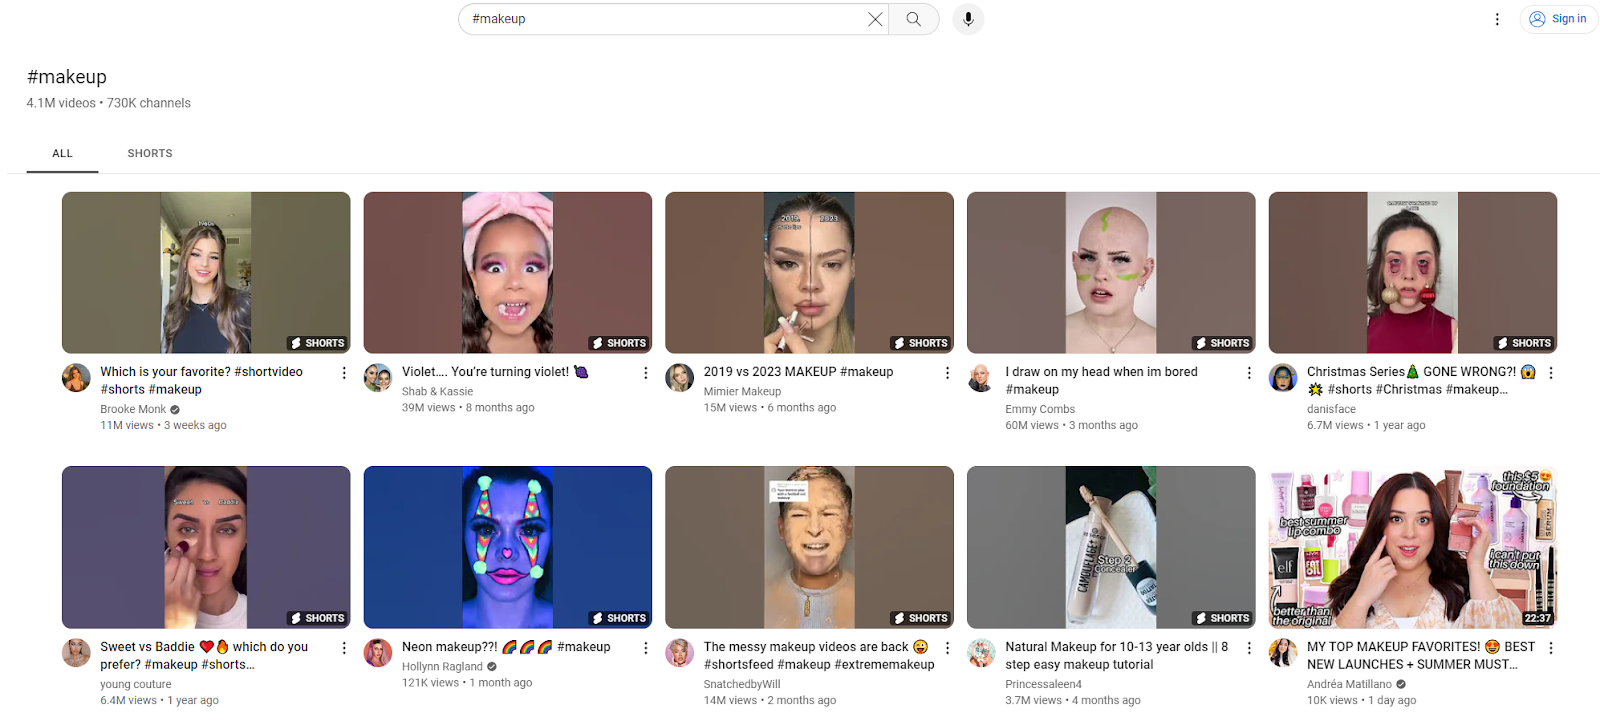Open Princessaleen4 channel avatar

[981, 653]
